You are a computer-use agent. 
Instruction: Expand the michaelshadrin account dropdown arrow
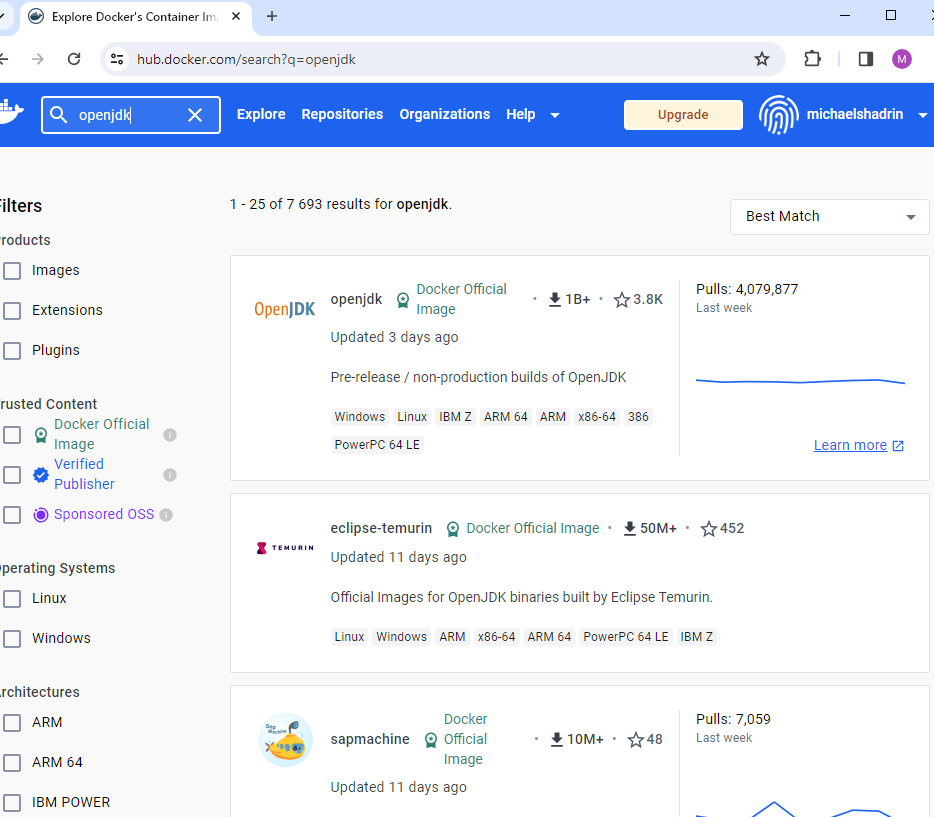tap(923, 115)
